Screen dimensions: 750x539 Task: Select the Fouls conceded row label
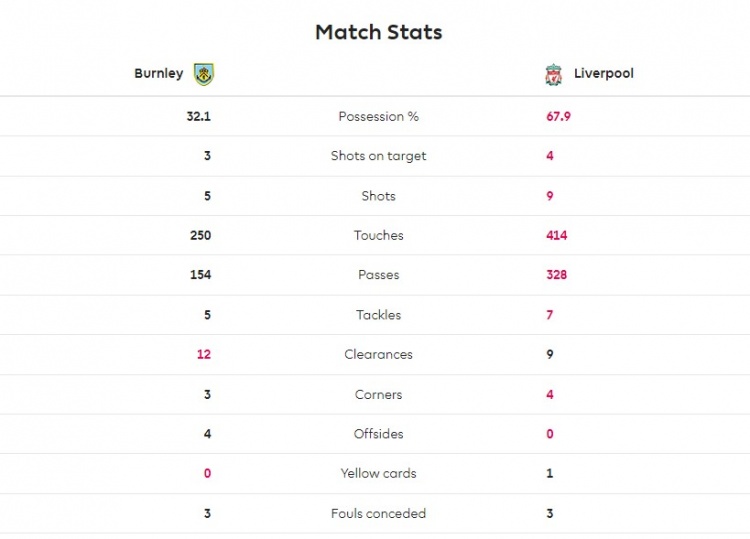378,514
